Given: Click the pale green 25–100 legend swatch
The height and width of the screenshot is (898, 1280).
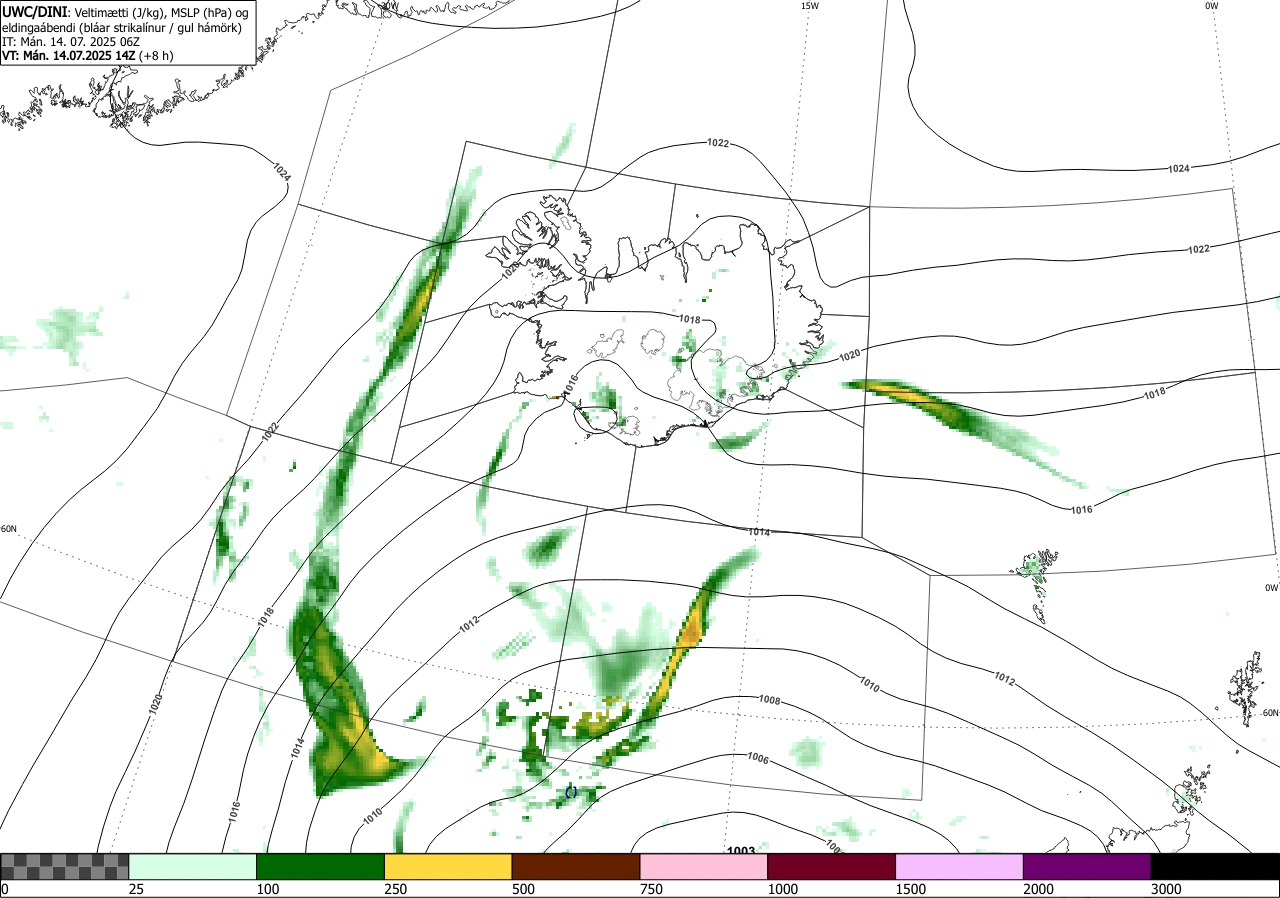Looking at the screenshot, I should (x=193, y=866).
